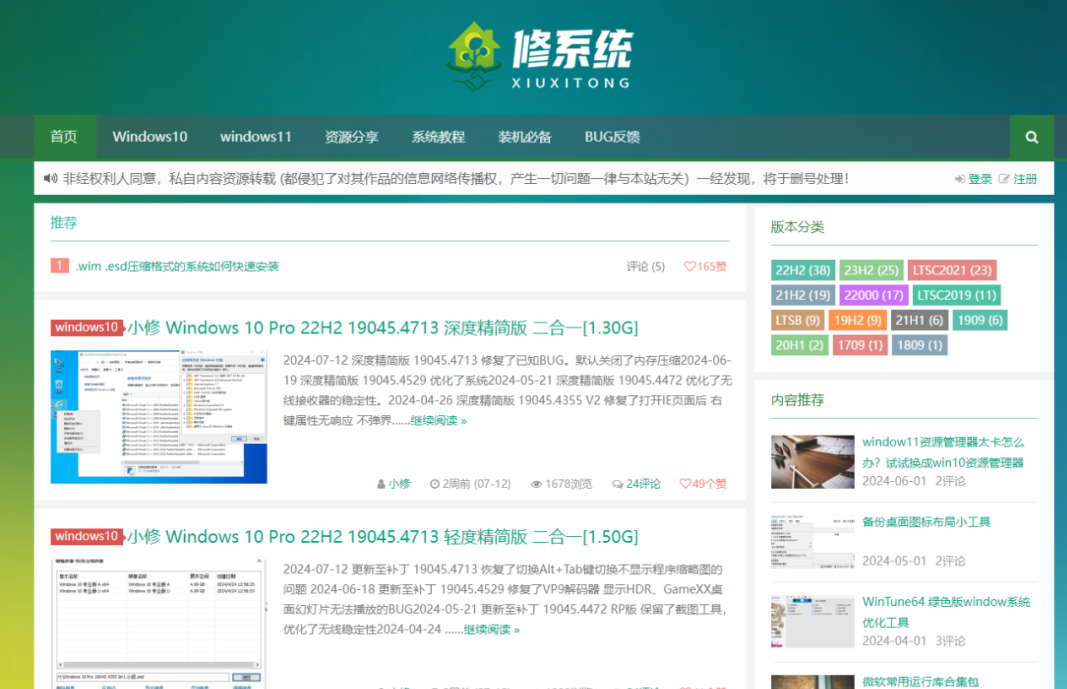The height and width of the screenshot is (689, 1067).
Task: Click 继续阅读 on the 轻度精简版 post
Action: (491, 629)
